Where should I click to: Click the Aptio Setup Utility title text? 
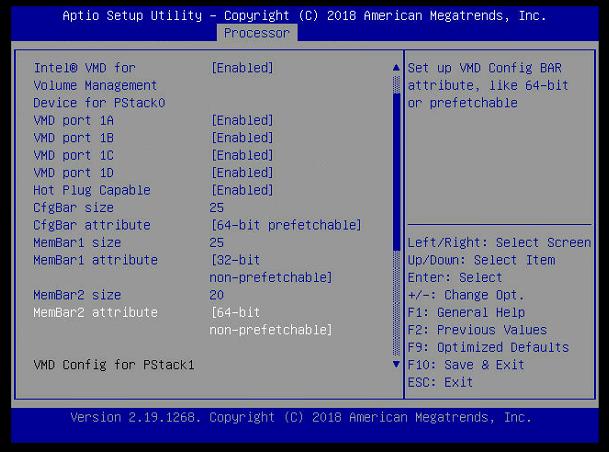[x=304, y=16]
